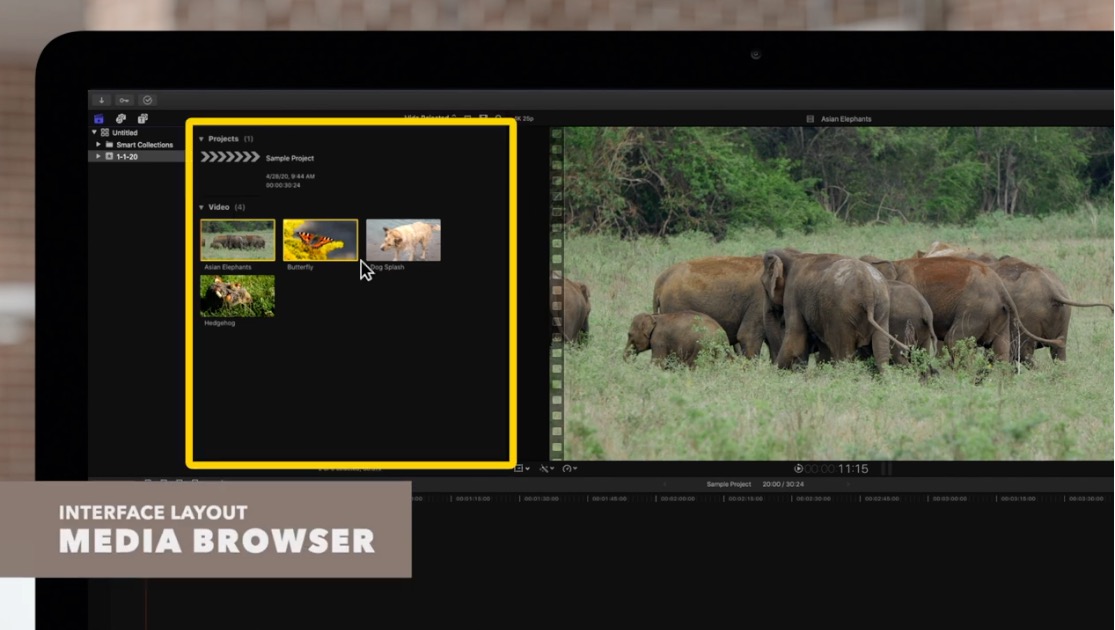Open the Keyword Editor key icon

124,100
